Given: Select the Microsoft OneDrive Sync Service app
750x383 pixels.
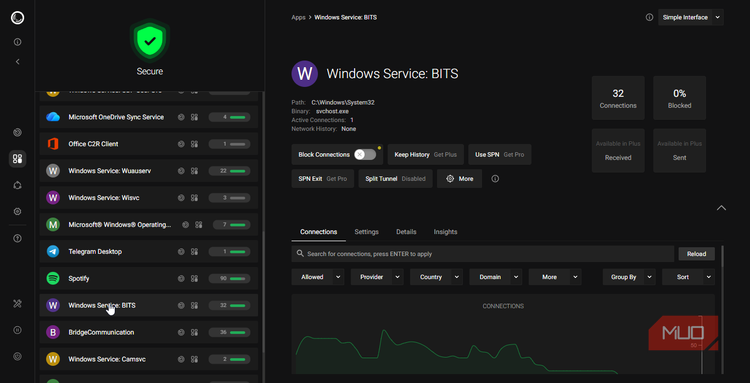Looking at the screenshot, I should [x=148, y=117].
